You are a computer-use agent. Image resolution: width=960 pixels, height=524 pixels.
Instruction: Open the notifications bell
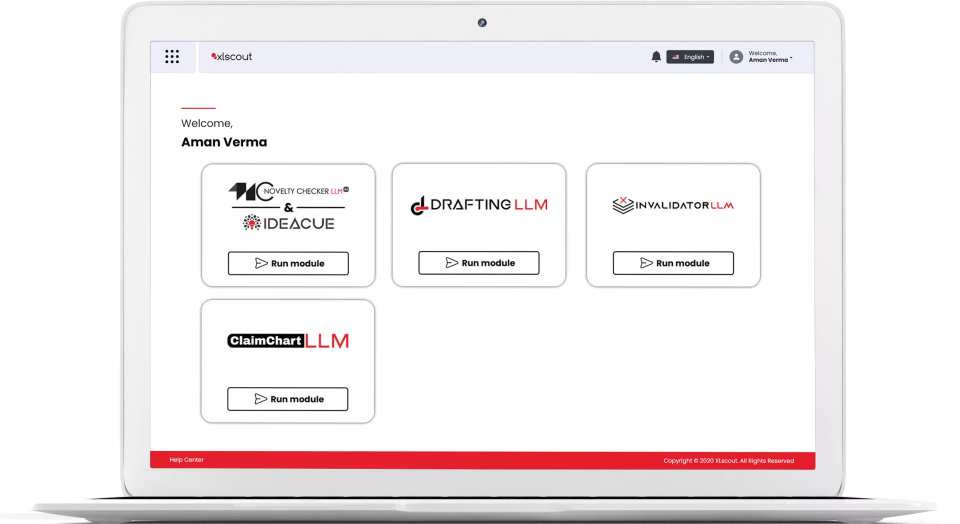(656, 57)
